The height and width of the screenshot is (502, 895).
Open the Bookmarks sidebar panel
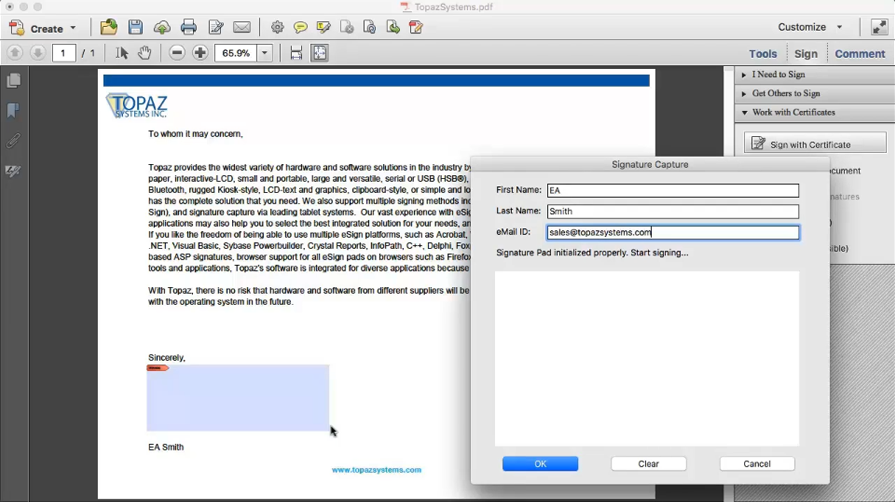pyautogui.click(x=13, y=110)
